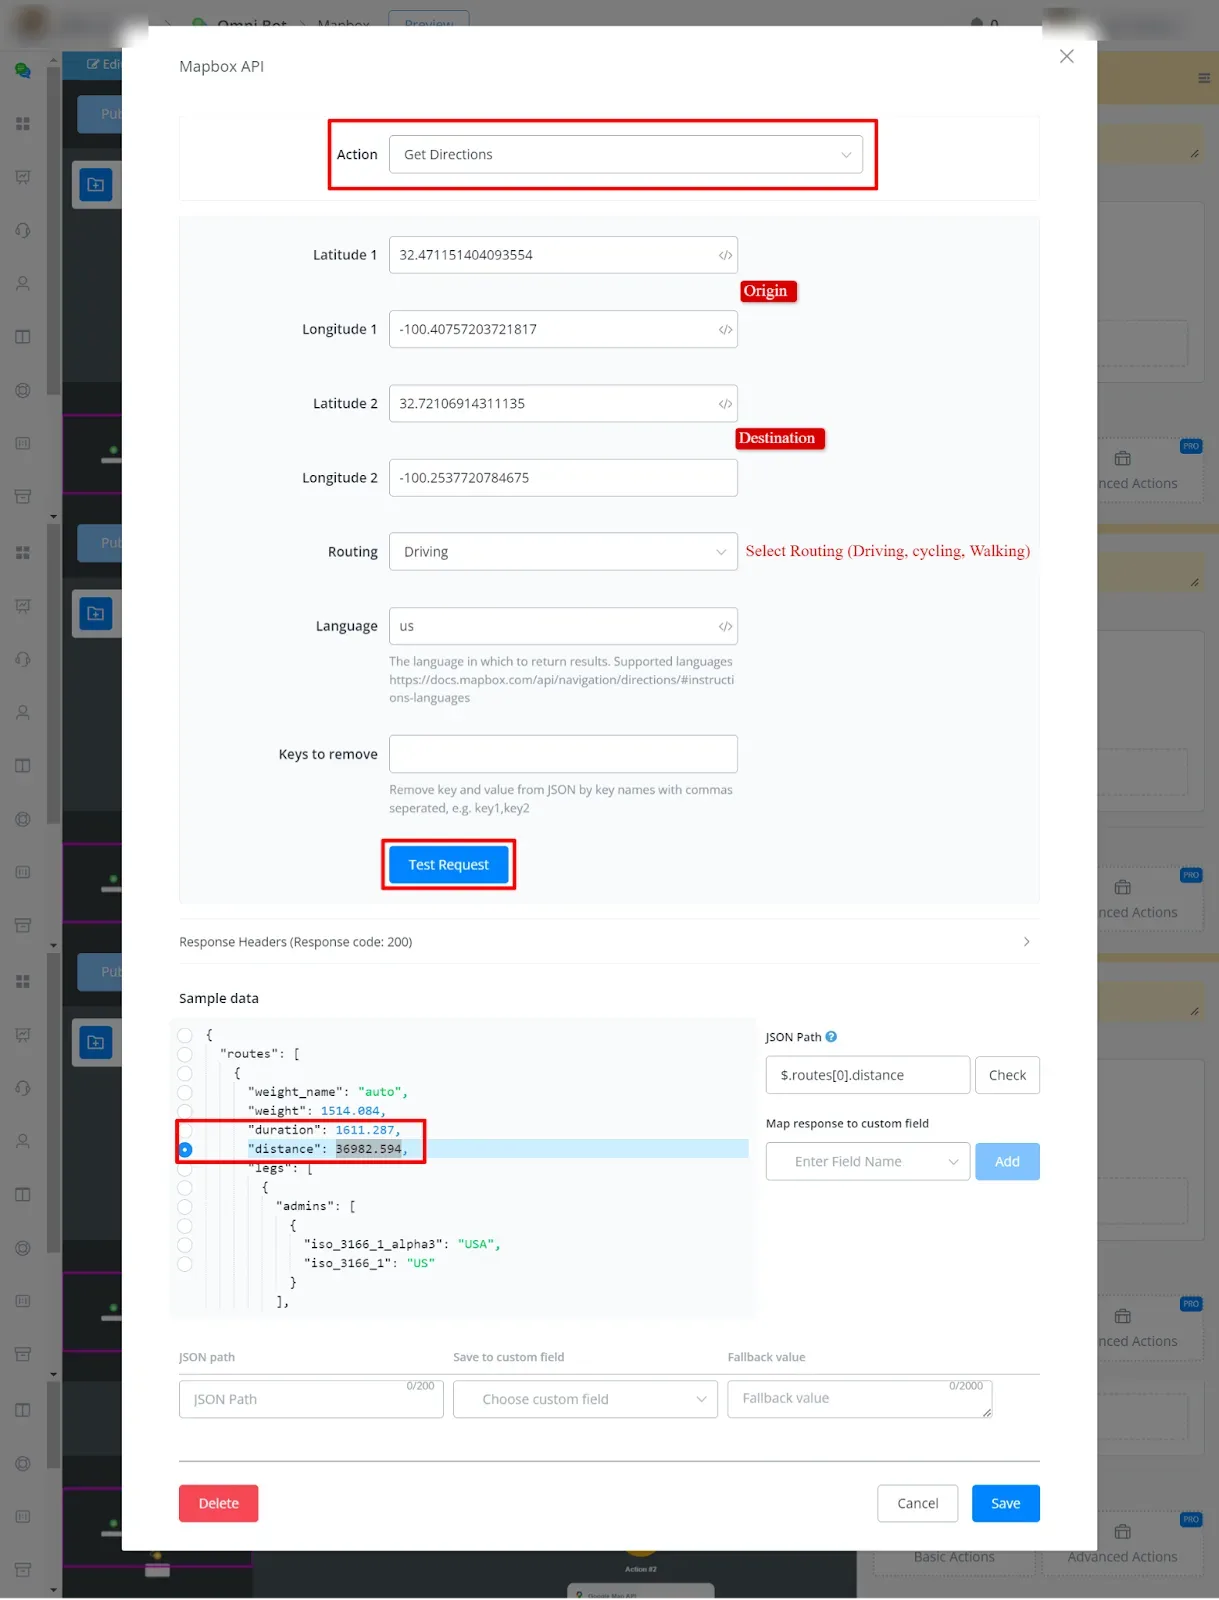The width and height of the screenshot is (1219, 1600).
Task: Click the "USA" value in sample data
Action: (x=475, y=1245)
